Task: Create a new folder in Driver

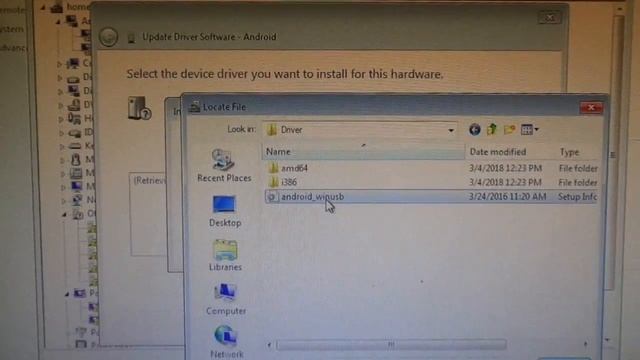Action: click(509, 130)
